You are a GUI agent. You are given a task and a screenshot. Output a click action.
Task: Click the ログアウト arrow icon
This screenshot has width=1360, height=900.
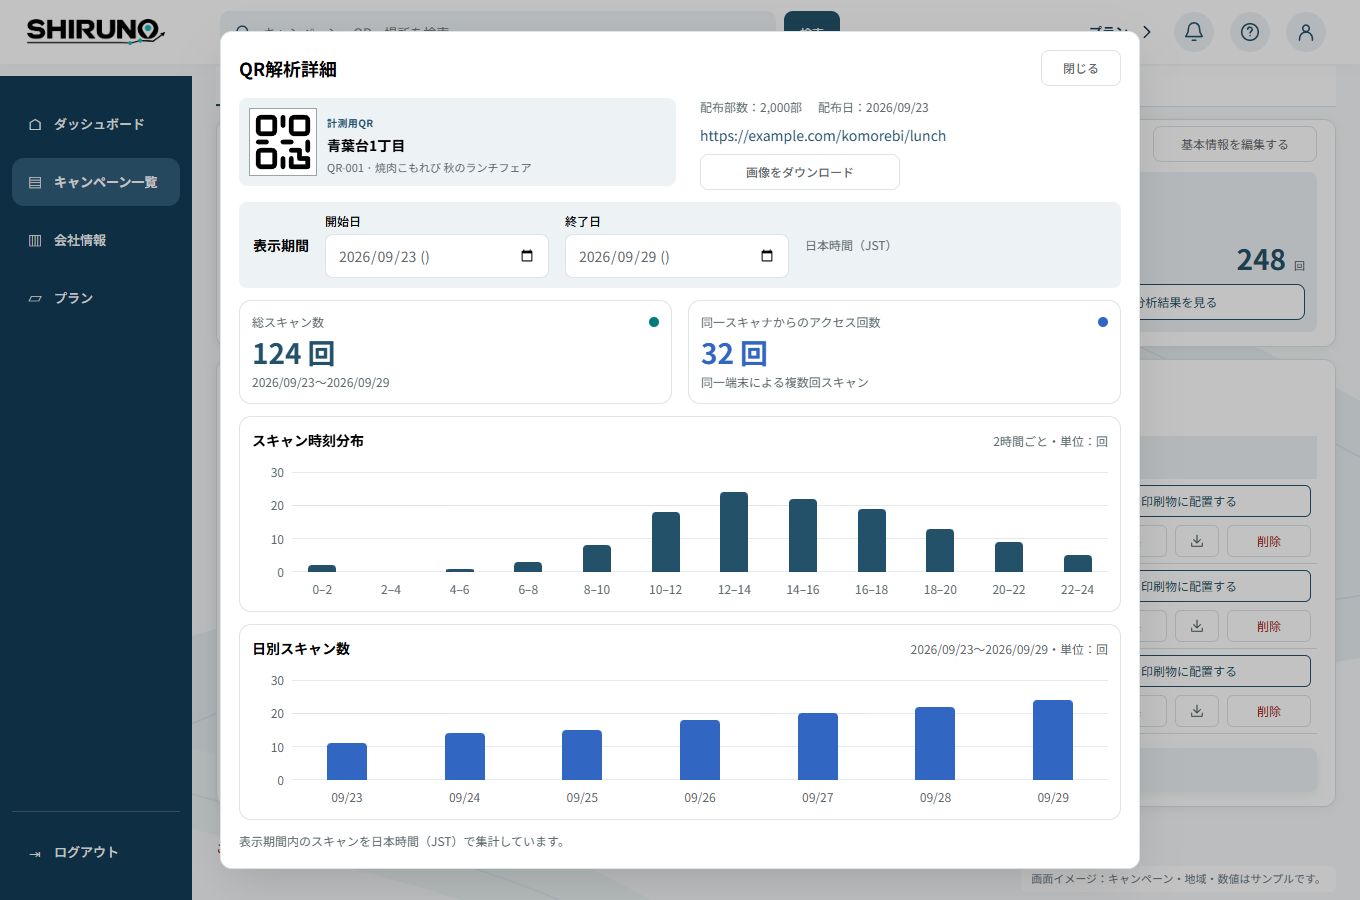click(x=35, y=854)
